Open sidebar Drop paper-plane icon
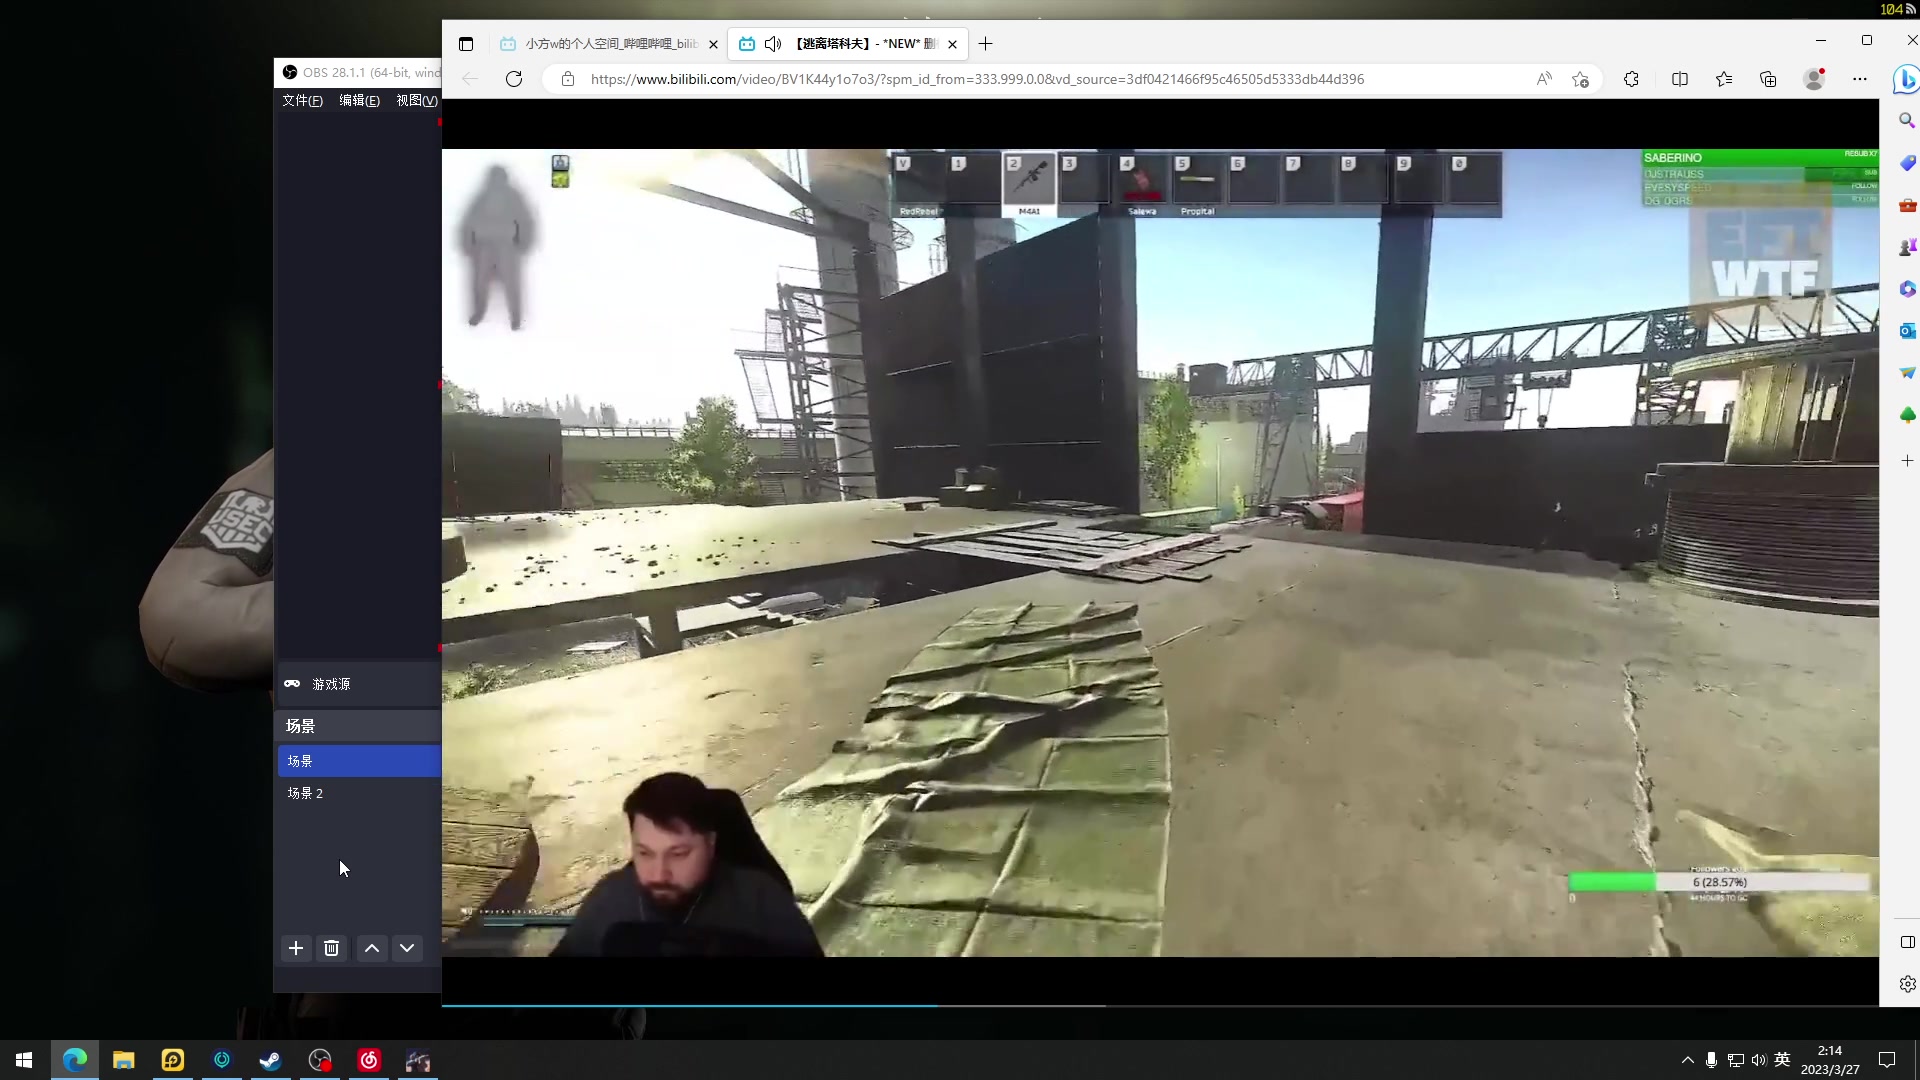The height and width of the screenshot is (1080, 1920). click(x=1907, y=373)
